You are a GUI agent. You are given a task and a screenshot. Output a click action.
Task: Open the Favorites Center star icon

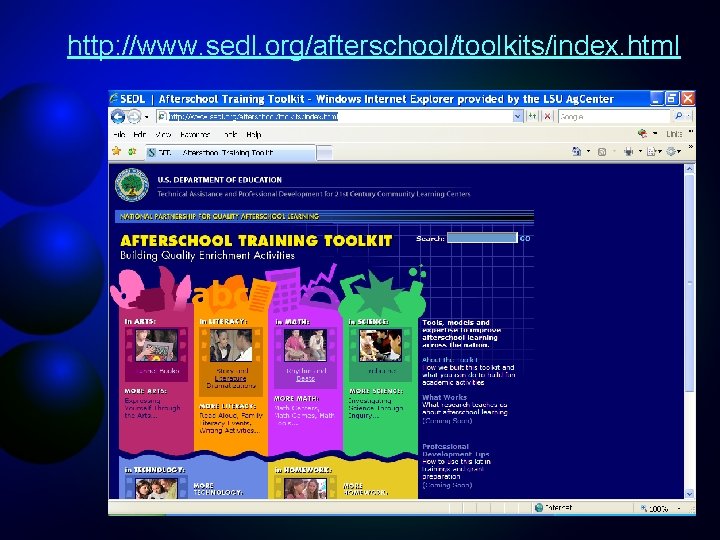click(117, 151)
